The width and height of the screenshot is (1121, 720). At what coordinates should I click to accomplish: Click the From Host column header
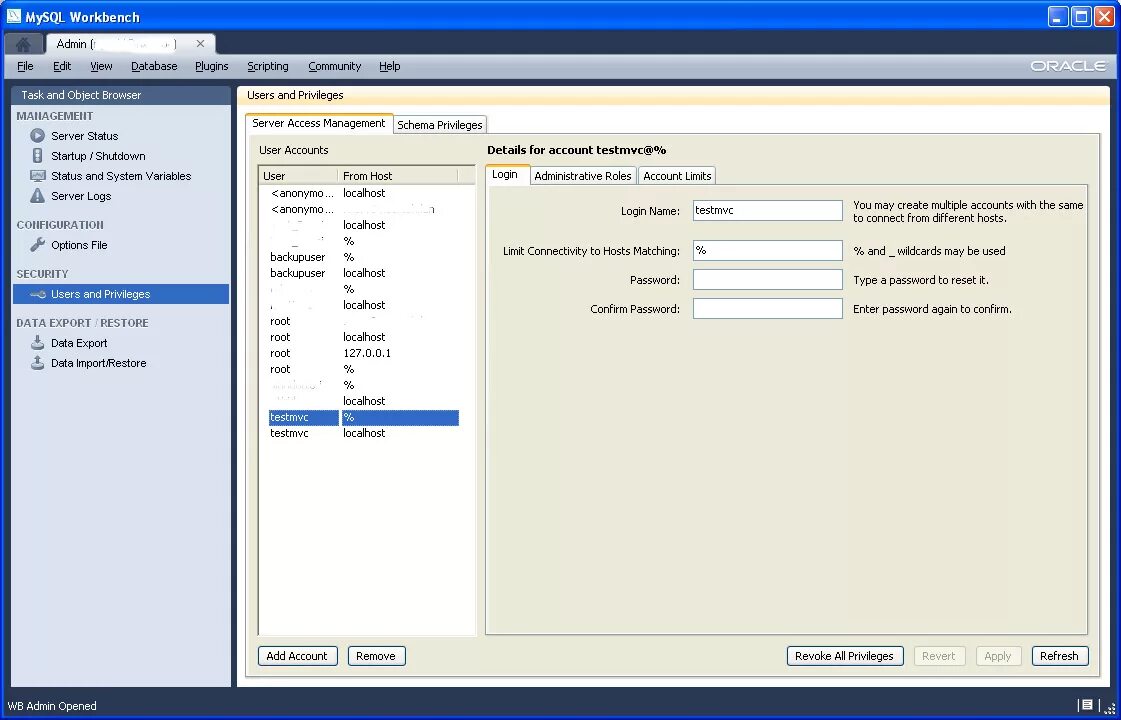coord(397,175)
